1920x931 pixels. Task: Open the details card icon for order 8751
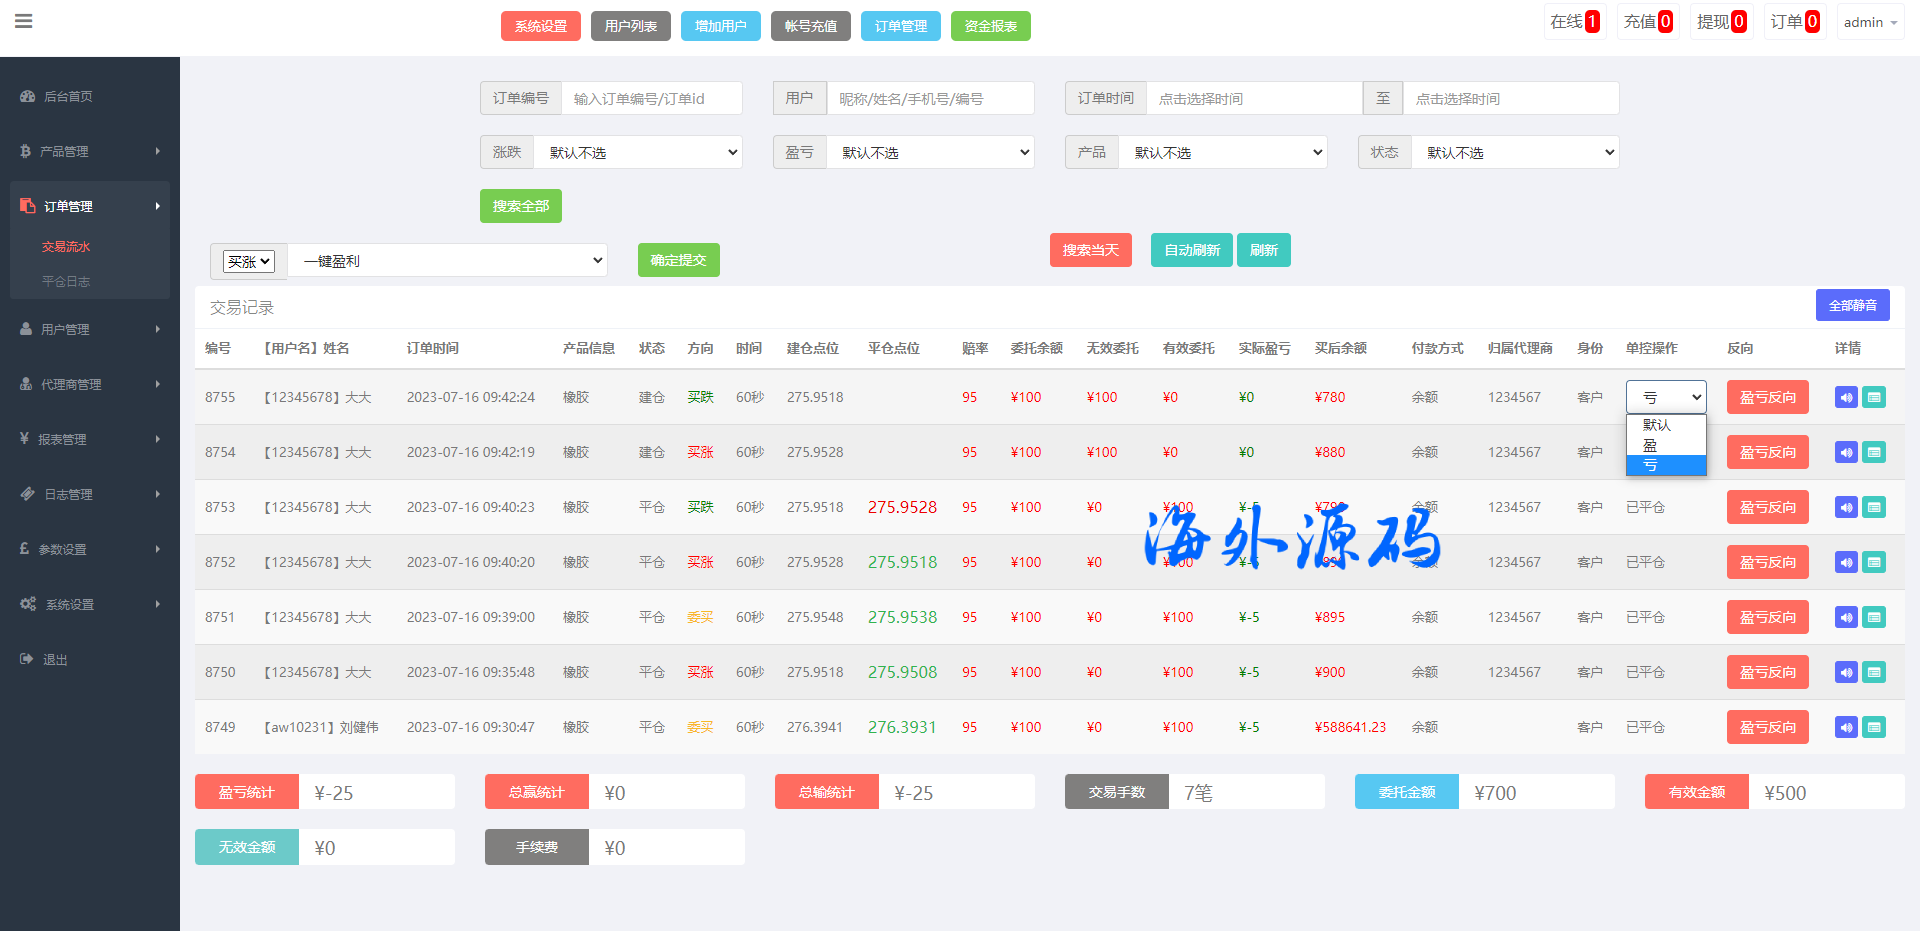tap(1874, 617)
